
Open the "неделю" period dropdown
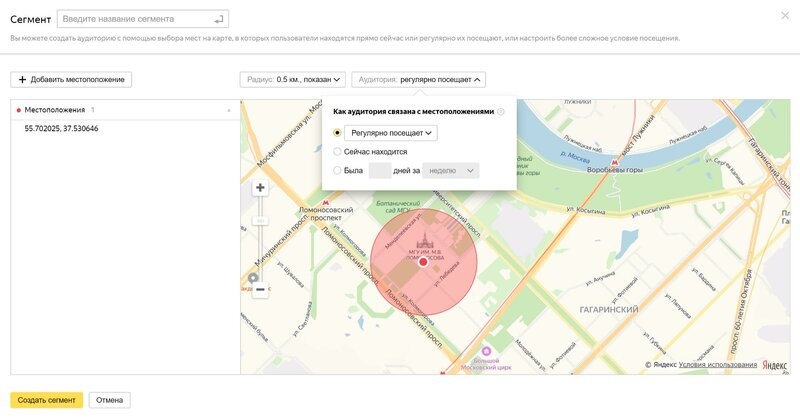click(451, 171)
